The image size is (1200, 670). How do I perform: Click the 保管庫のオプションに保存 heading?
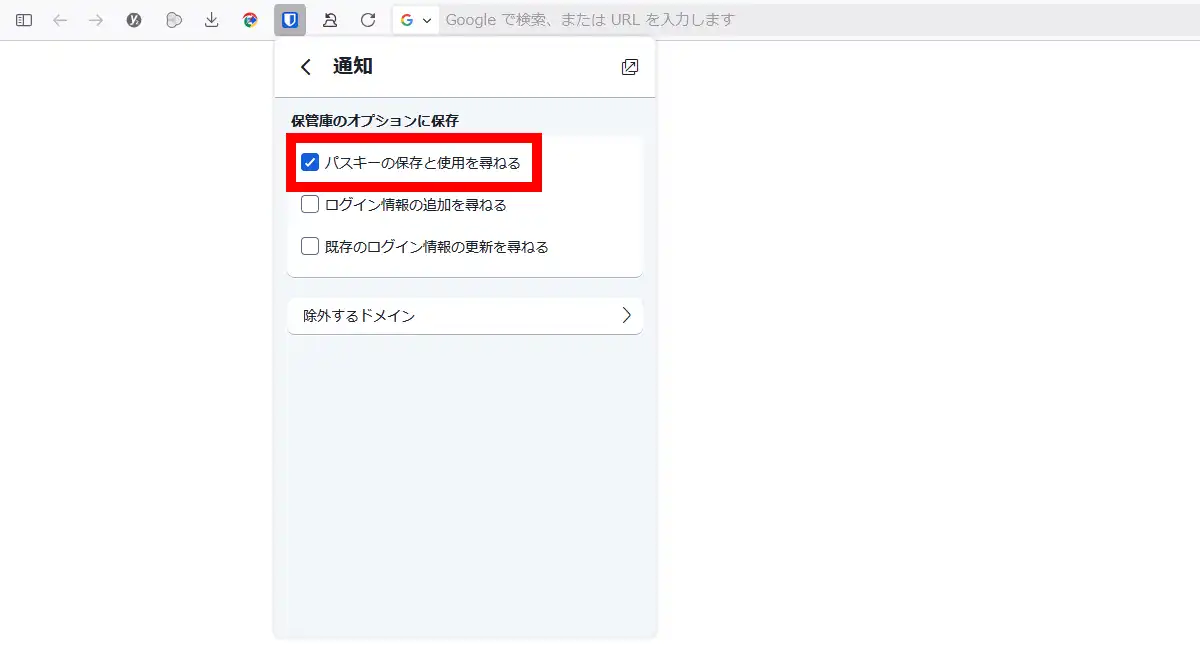pos(375,120)
